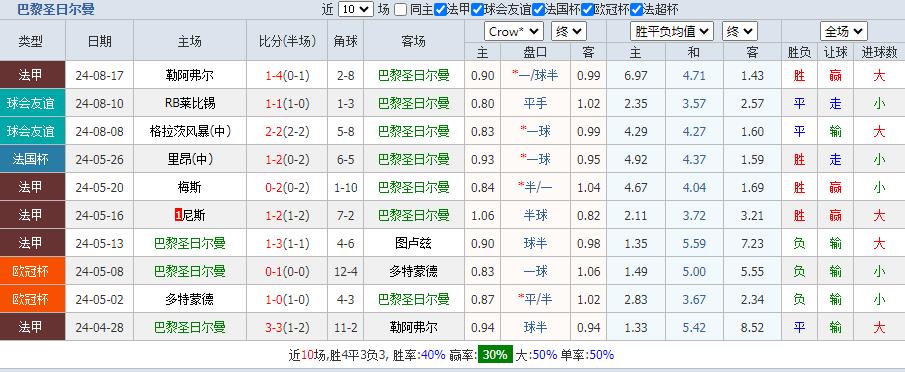
Task: Open the 胜平负均值 dropdown
Action: [x=672, y=32]
